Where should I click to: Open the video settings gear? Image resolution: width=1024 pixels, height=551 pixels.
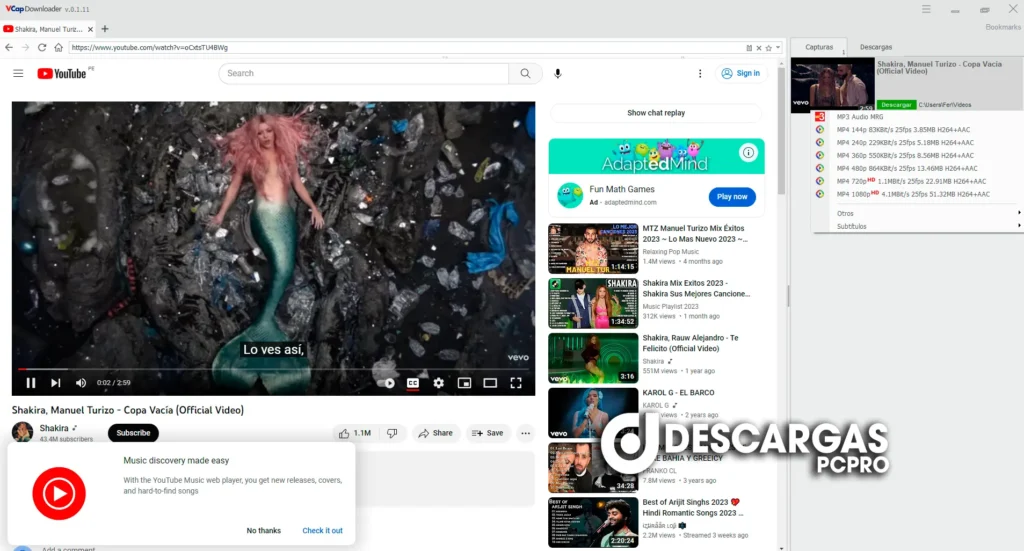point(438,382)
